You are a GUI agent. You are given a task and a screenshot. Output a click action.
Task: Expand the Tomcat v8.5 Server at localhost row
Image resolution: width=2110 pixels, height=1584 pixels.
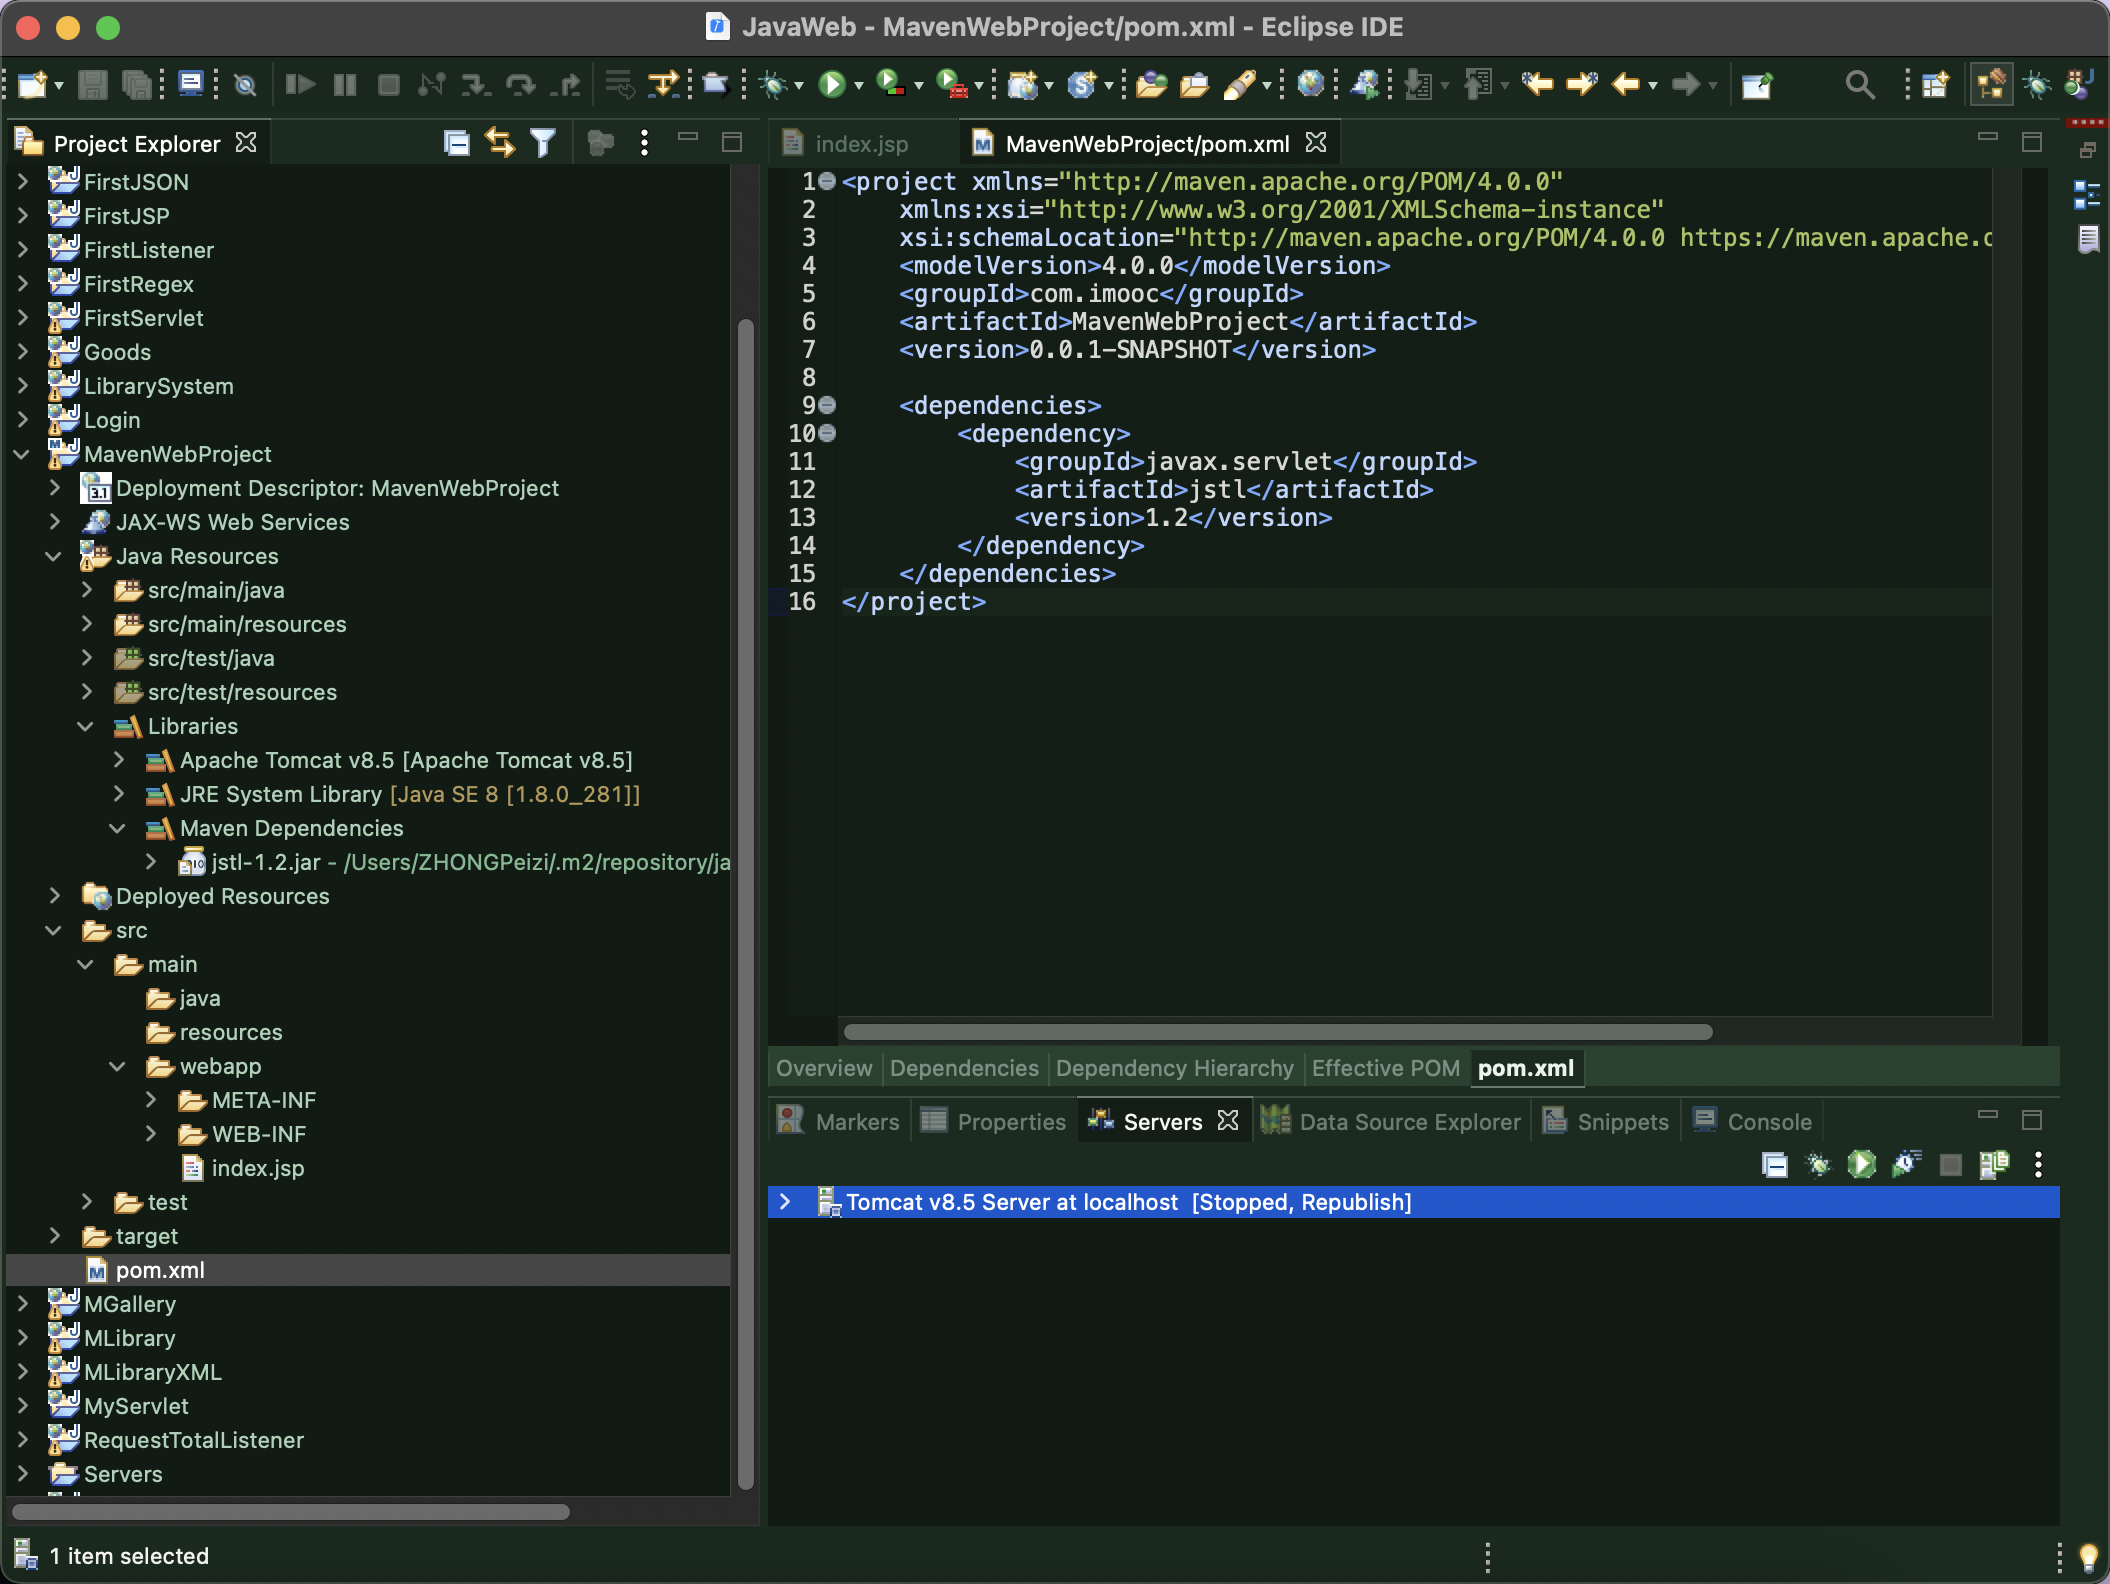[785, 1202]
